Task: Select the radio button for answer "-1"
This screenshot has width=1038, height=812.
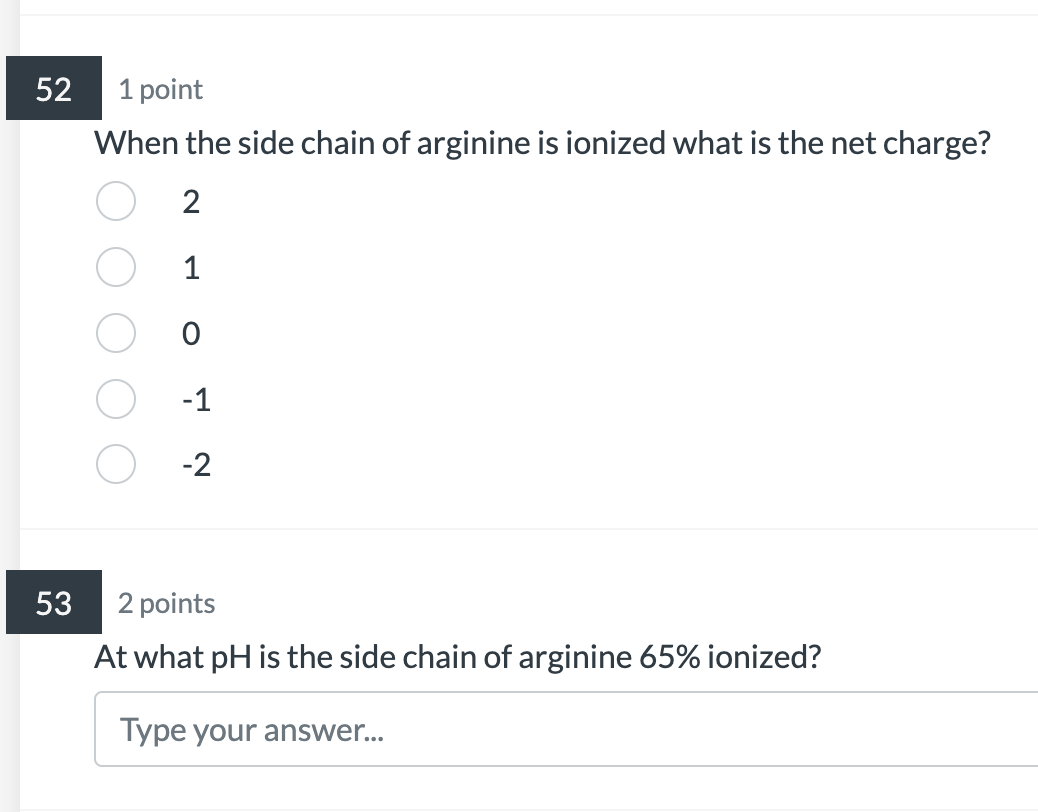Action: coord(115,398)
